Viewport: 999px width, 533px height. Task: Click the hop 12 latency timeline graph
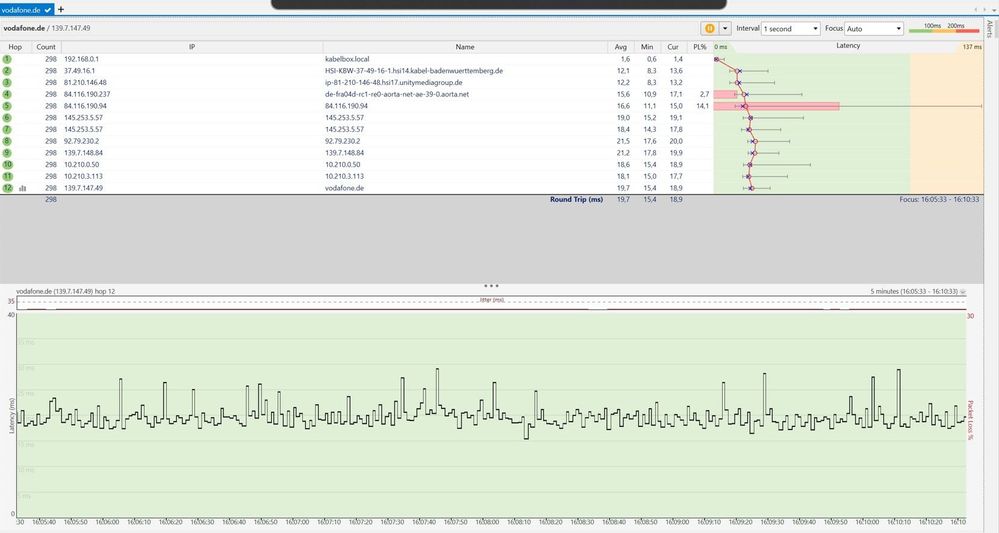tap(491, 414)
